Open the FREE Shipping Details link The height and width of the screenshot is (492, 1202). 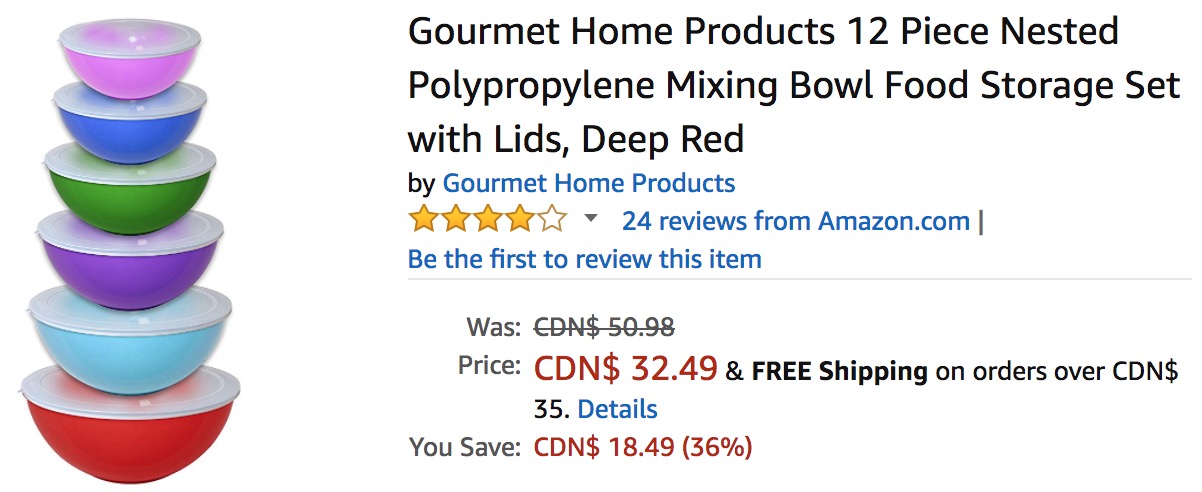tap(617, 409)
